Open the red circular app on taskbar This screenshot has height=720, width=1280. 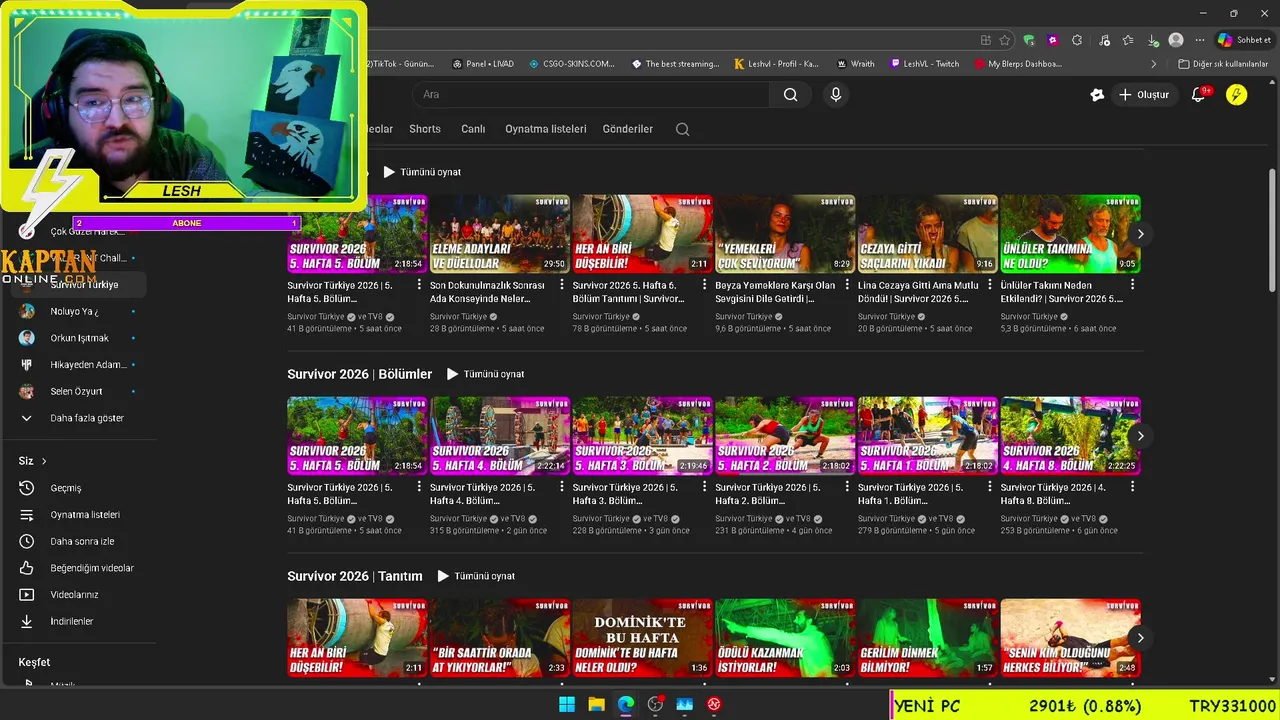point(714,704)
